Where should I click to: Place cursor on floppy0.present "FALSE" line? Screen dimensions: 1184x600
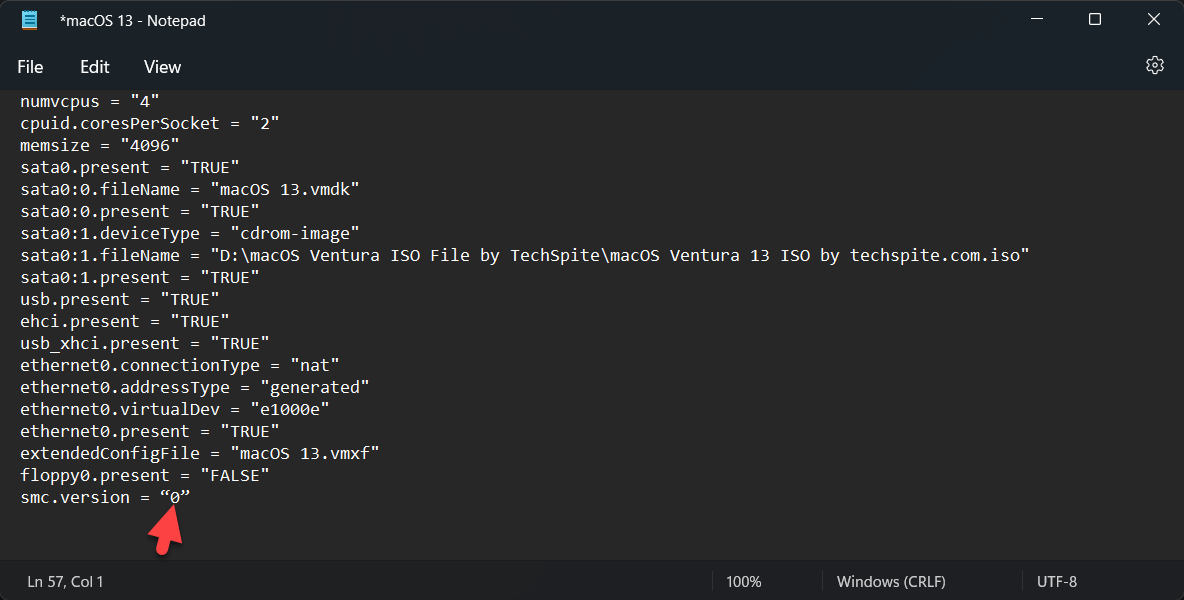click(x=145, y=475)
